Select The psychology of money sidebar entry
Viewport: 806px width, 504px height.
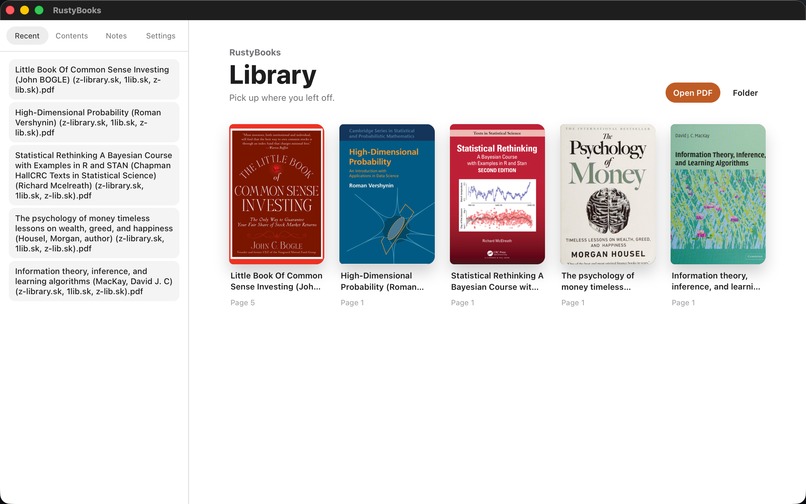pyautogui.click(x=94, y=233)
